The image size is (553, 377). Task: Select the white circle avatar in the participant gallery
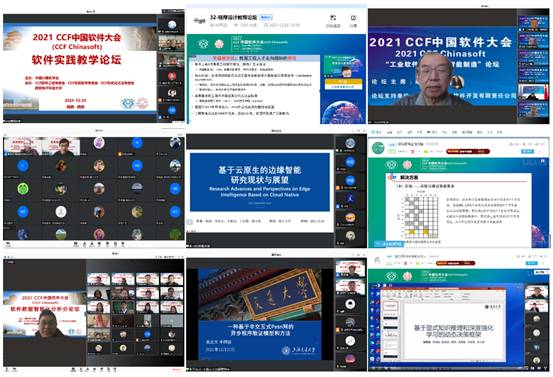(x=61, y=212)
